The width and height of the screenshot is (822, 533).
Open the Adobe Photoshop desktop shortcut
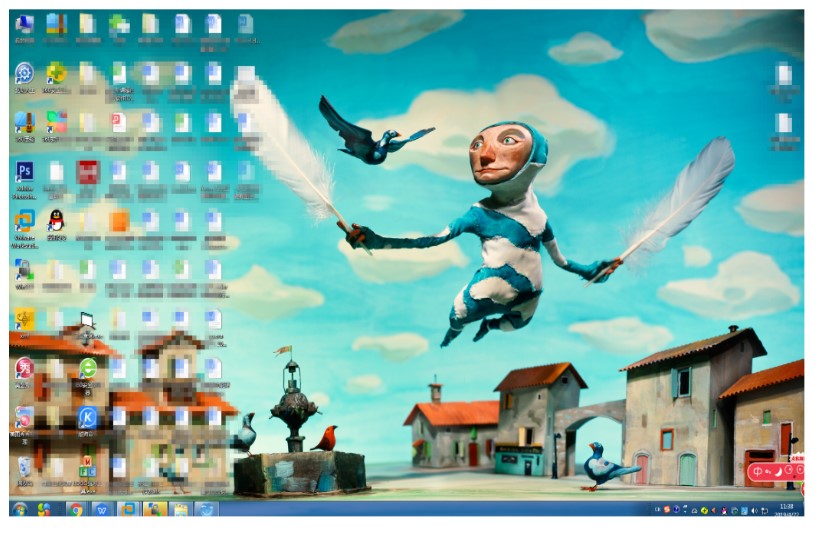click(x=25, y=179)
